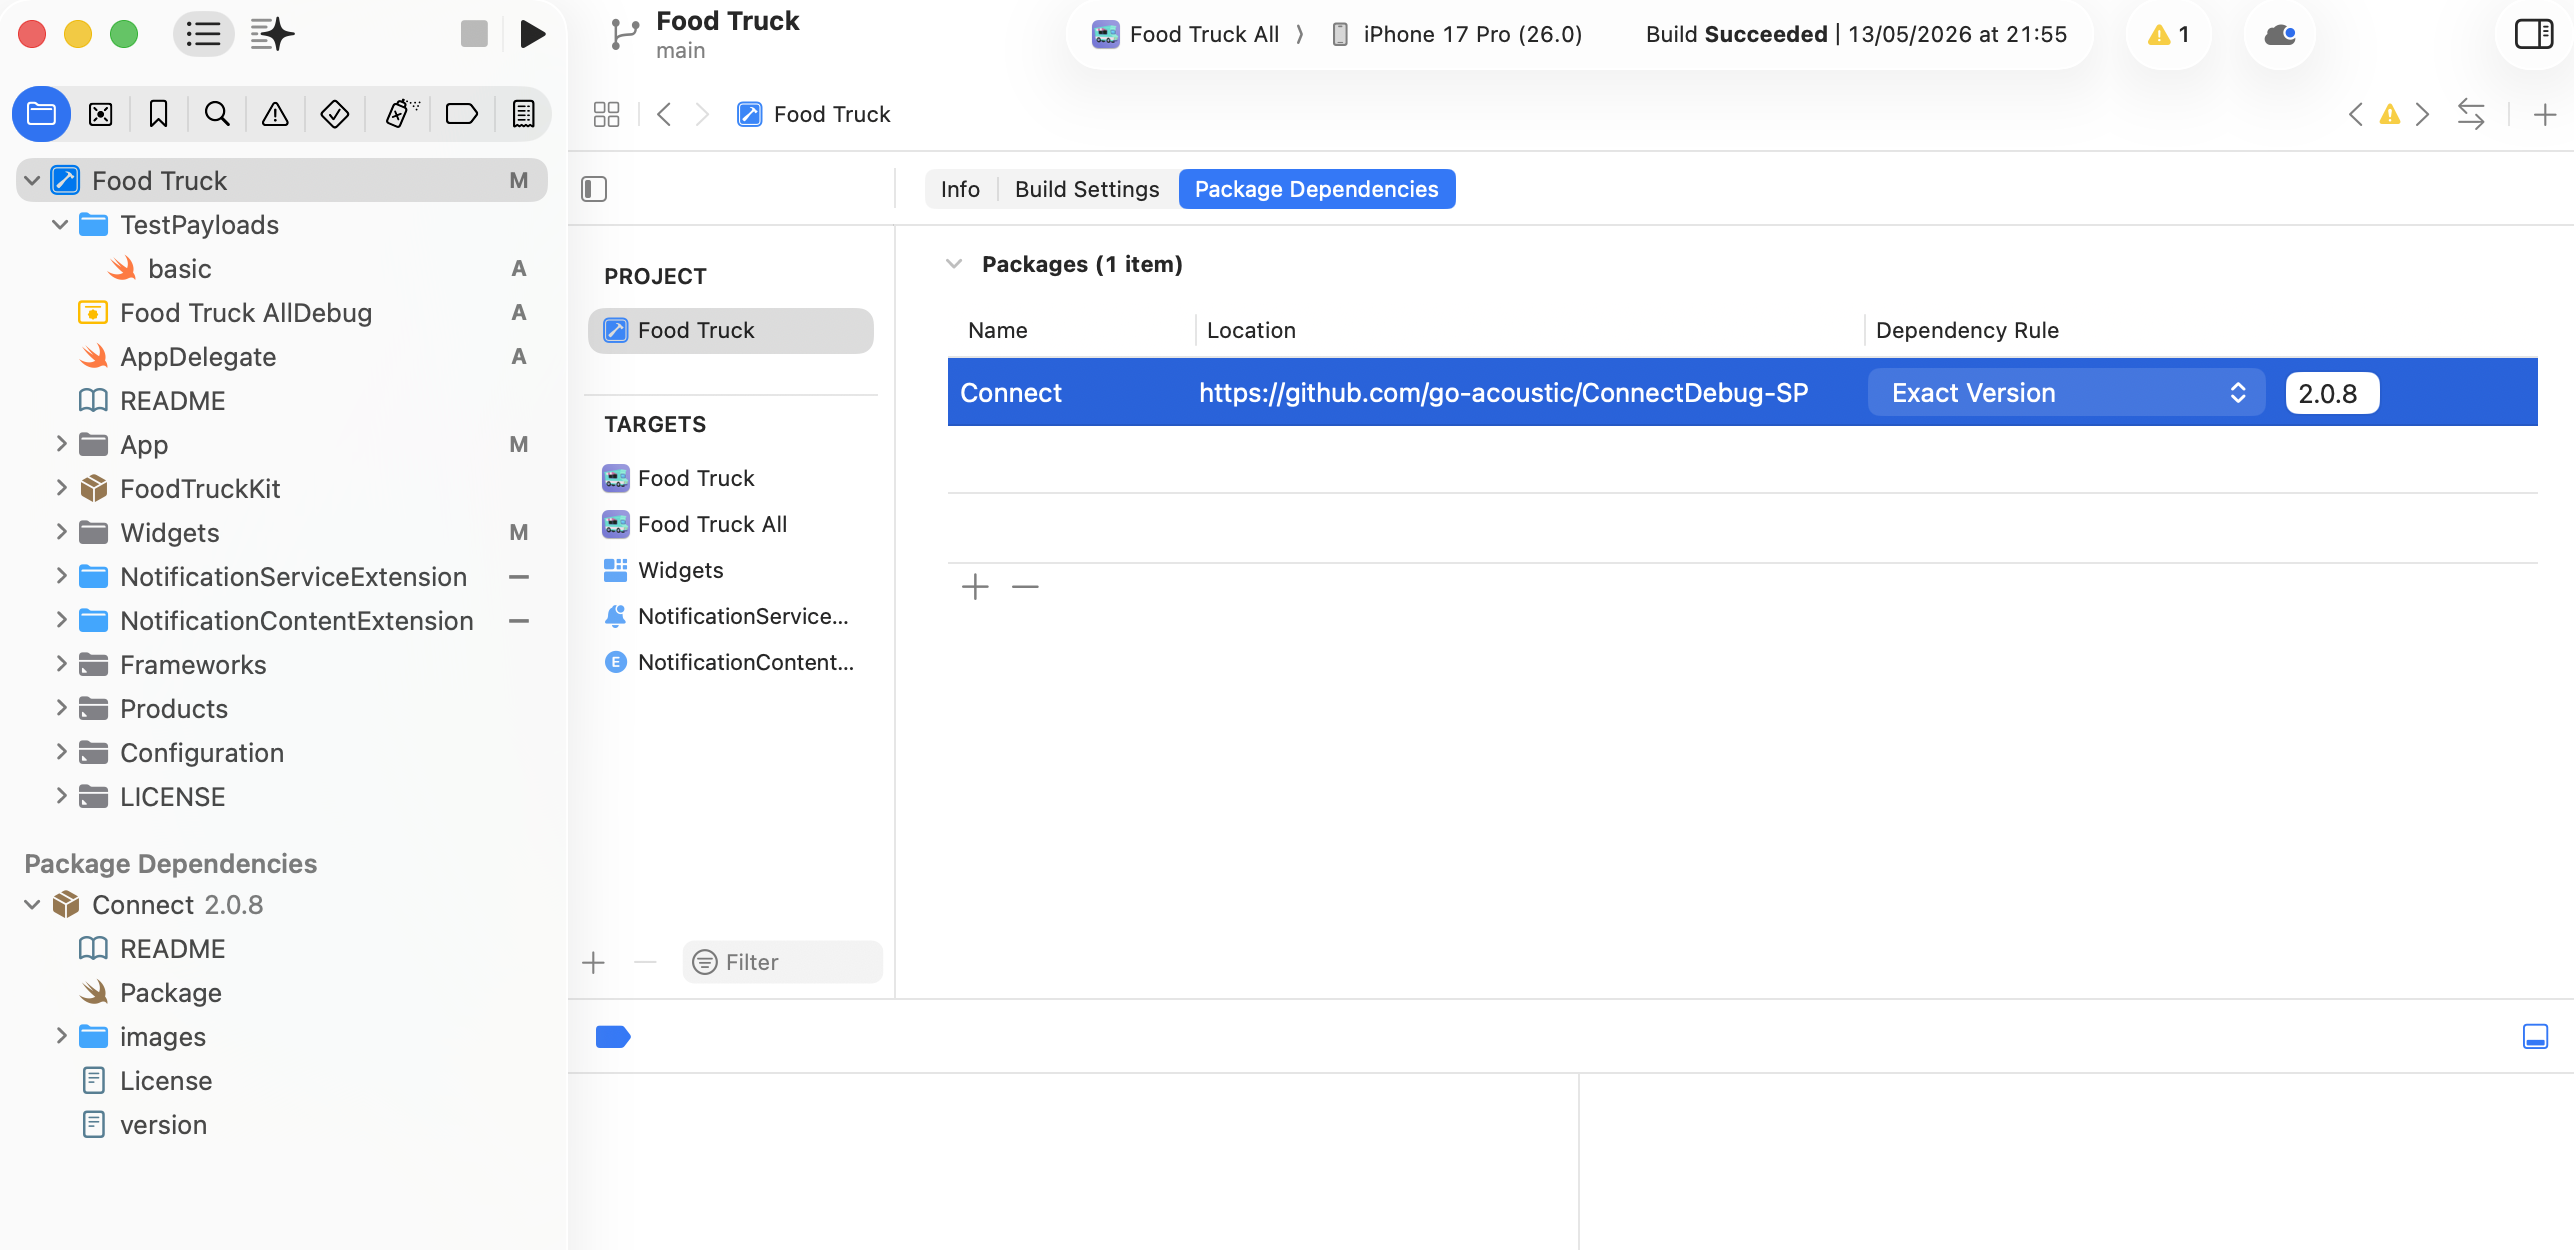Toggle editor review swap arrows
Viewport: 2574px width, 1250px height.
click(x=2471, y=114)
